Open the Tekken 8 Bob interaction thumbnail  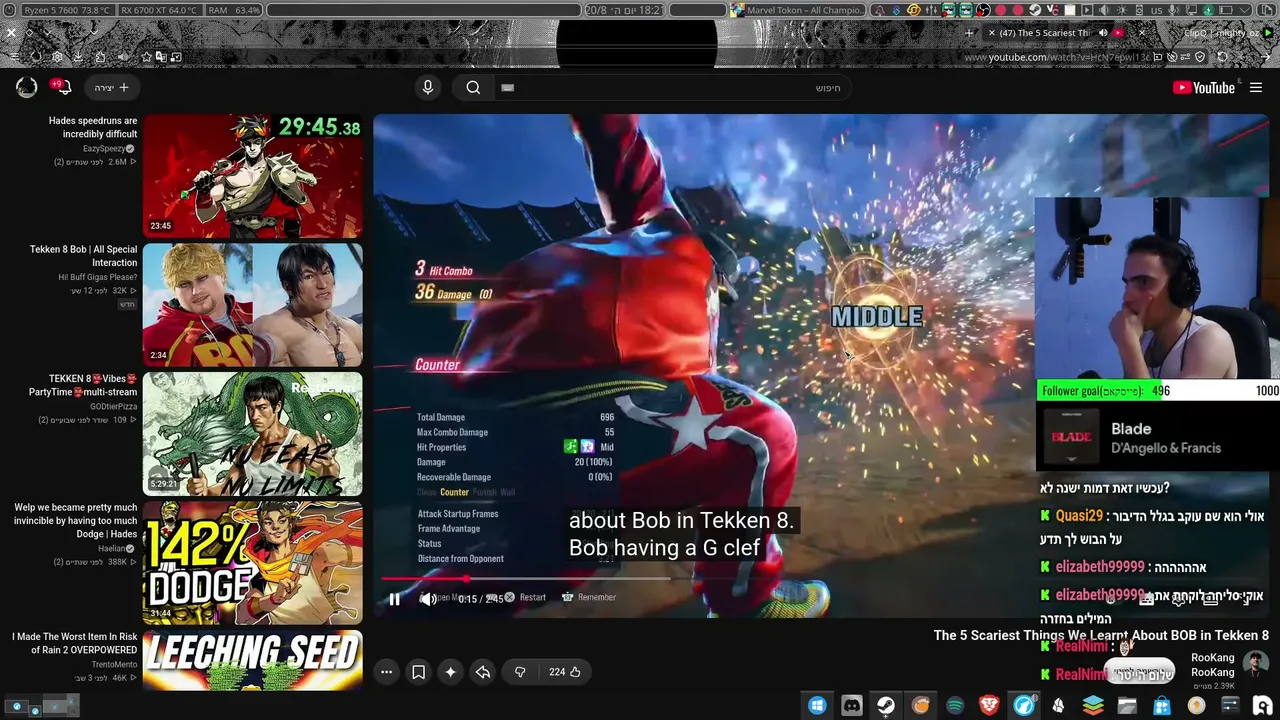coord(253,305)
